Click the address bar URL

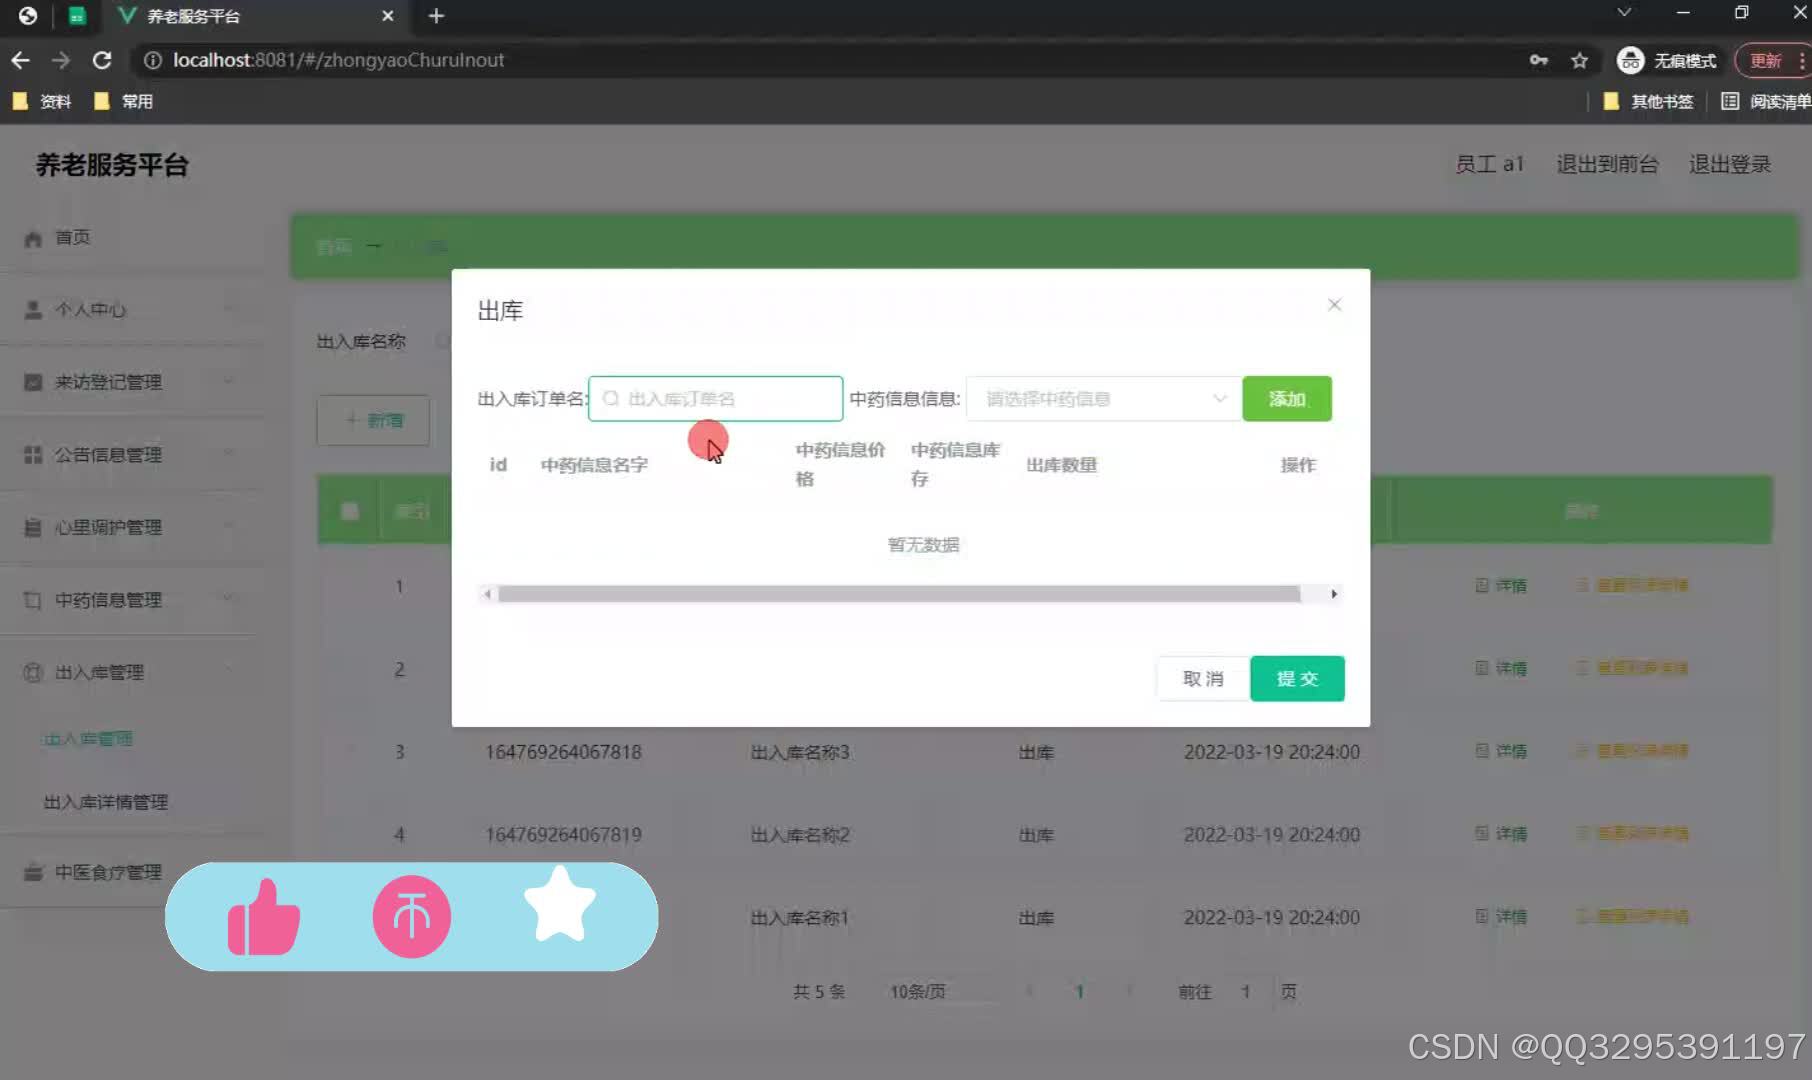click(x=338, y=60)
